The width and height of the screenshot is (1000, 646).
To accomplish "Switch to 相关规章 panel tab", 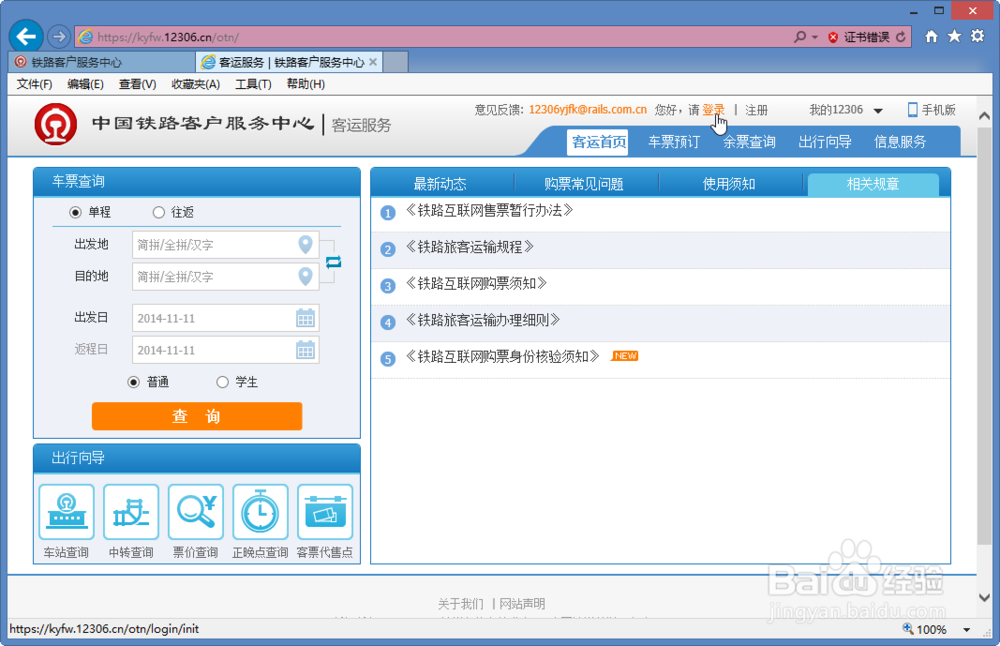I will tap(873, 184).
